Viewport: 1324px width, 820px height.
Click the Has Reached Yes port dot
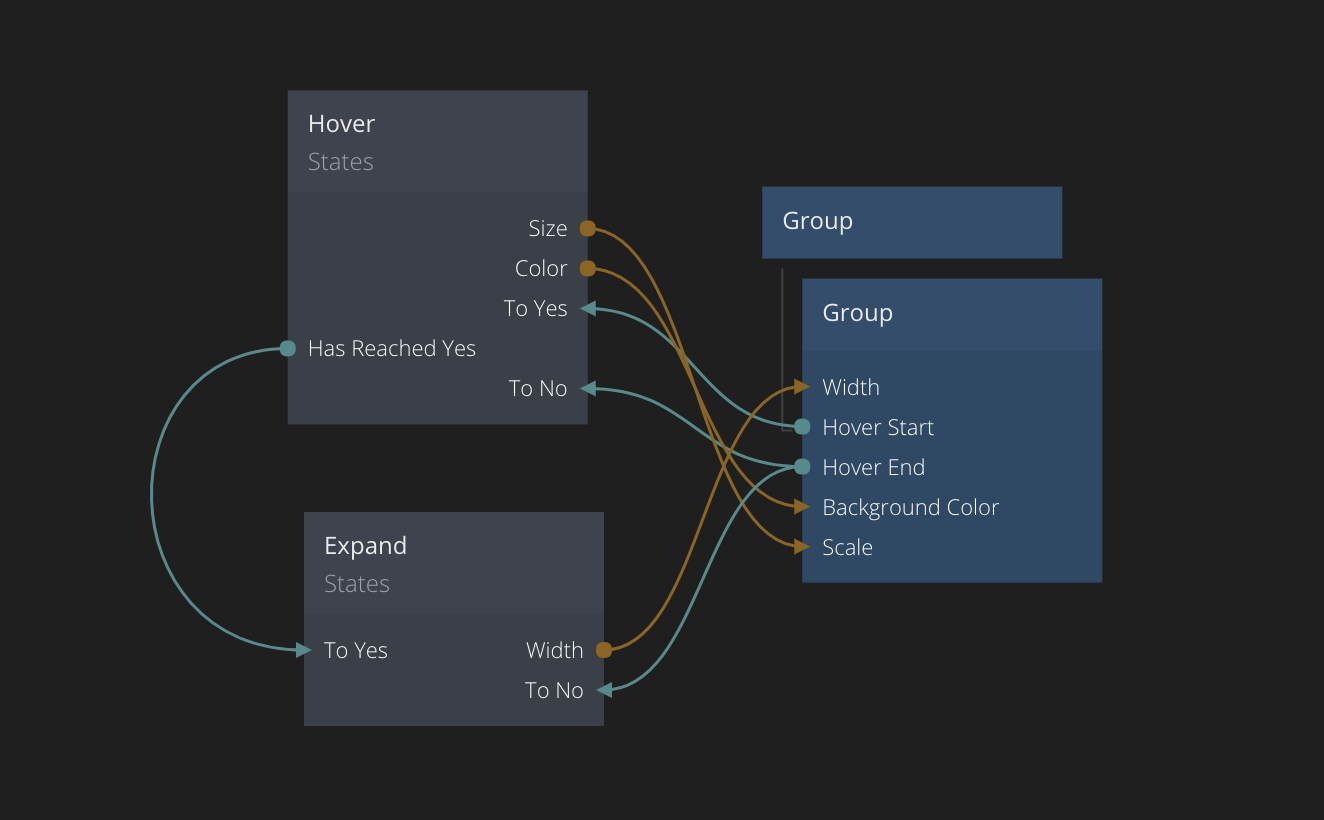pyautogui.click(x=288, y=349)
